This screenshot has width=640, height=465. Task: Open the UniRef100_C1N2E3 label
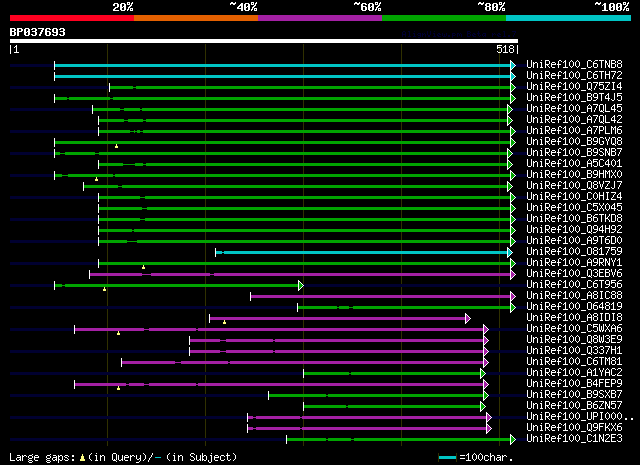574,439
